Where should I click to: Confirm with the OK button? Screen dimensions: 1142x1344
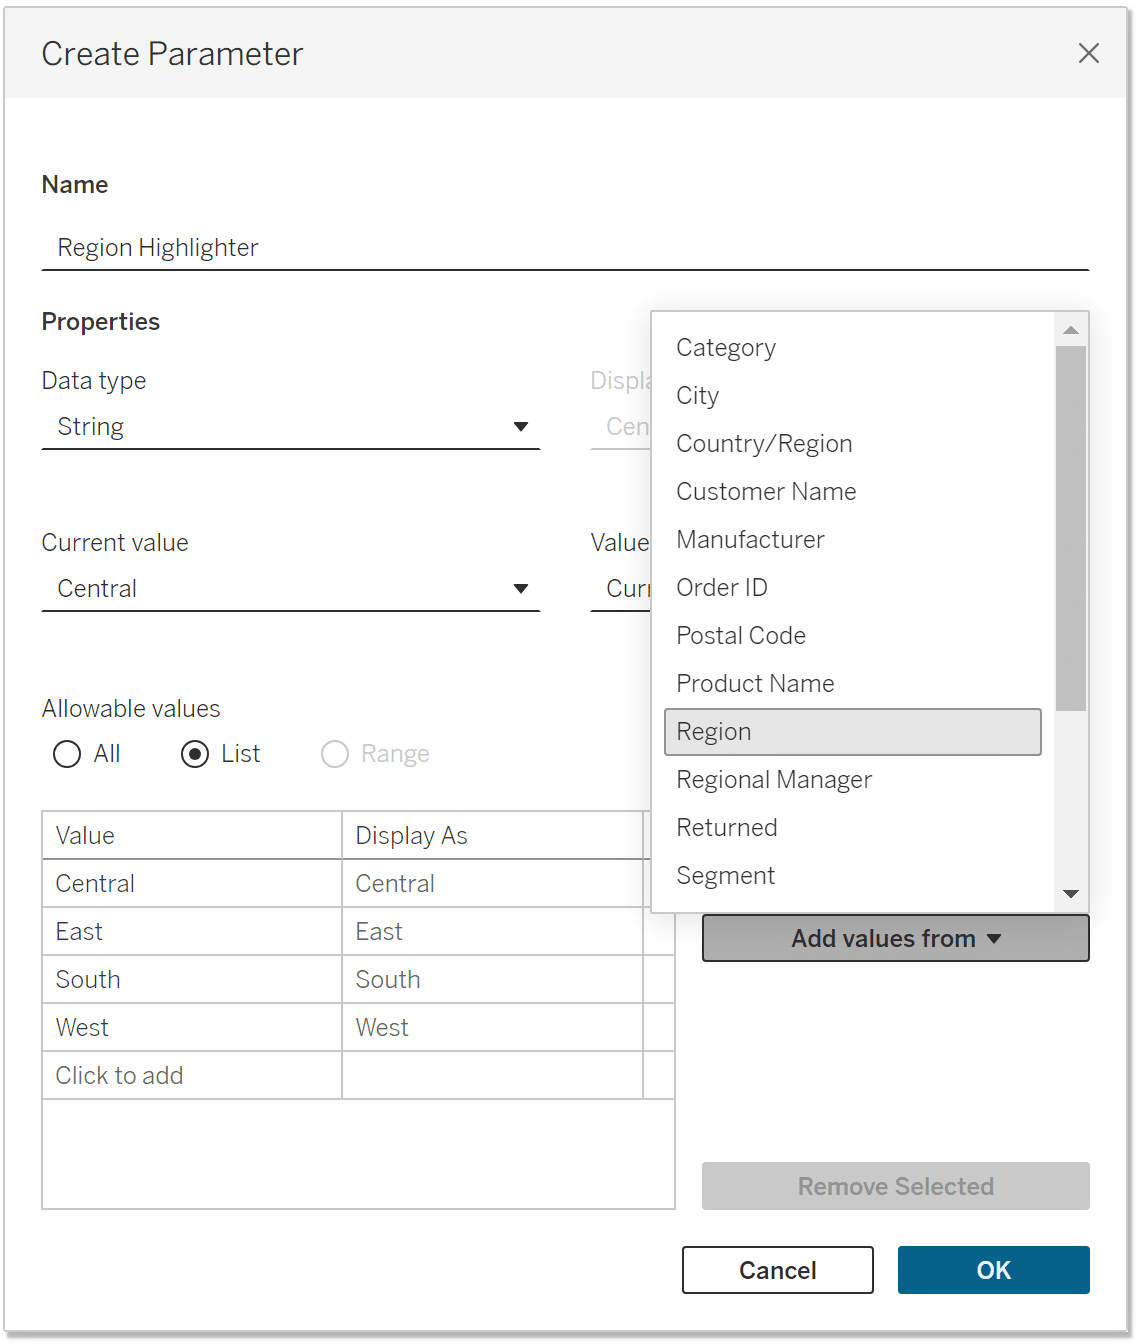pos(994,1270)
